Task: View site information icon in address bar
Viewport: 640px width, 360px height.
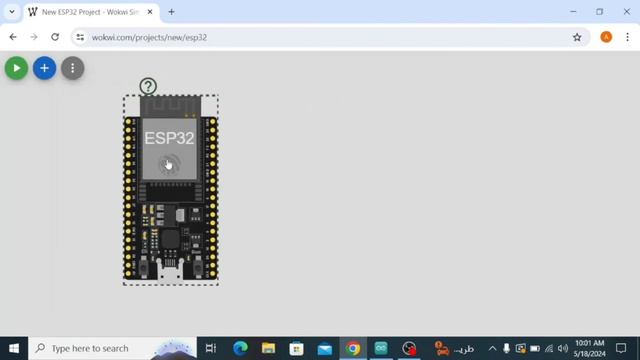Action: pyautogui.click(x=80, y=37)
